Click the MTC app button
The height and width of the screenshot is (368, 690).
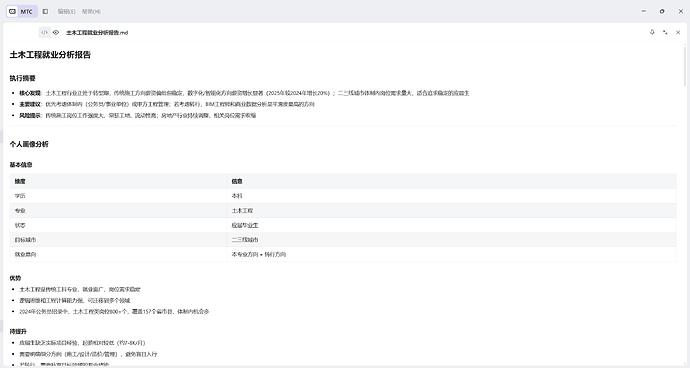pos(22,11)
